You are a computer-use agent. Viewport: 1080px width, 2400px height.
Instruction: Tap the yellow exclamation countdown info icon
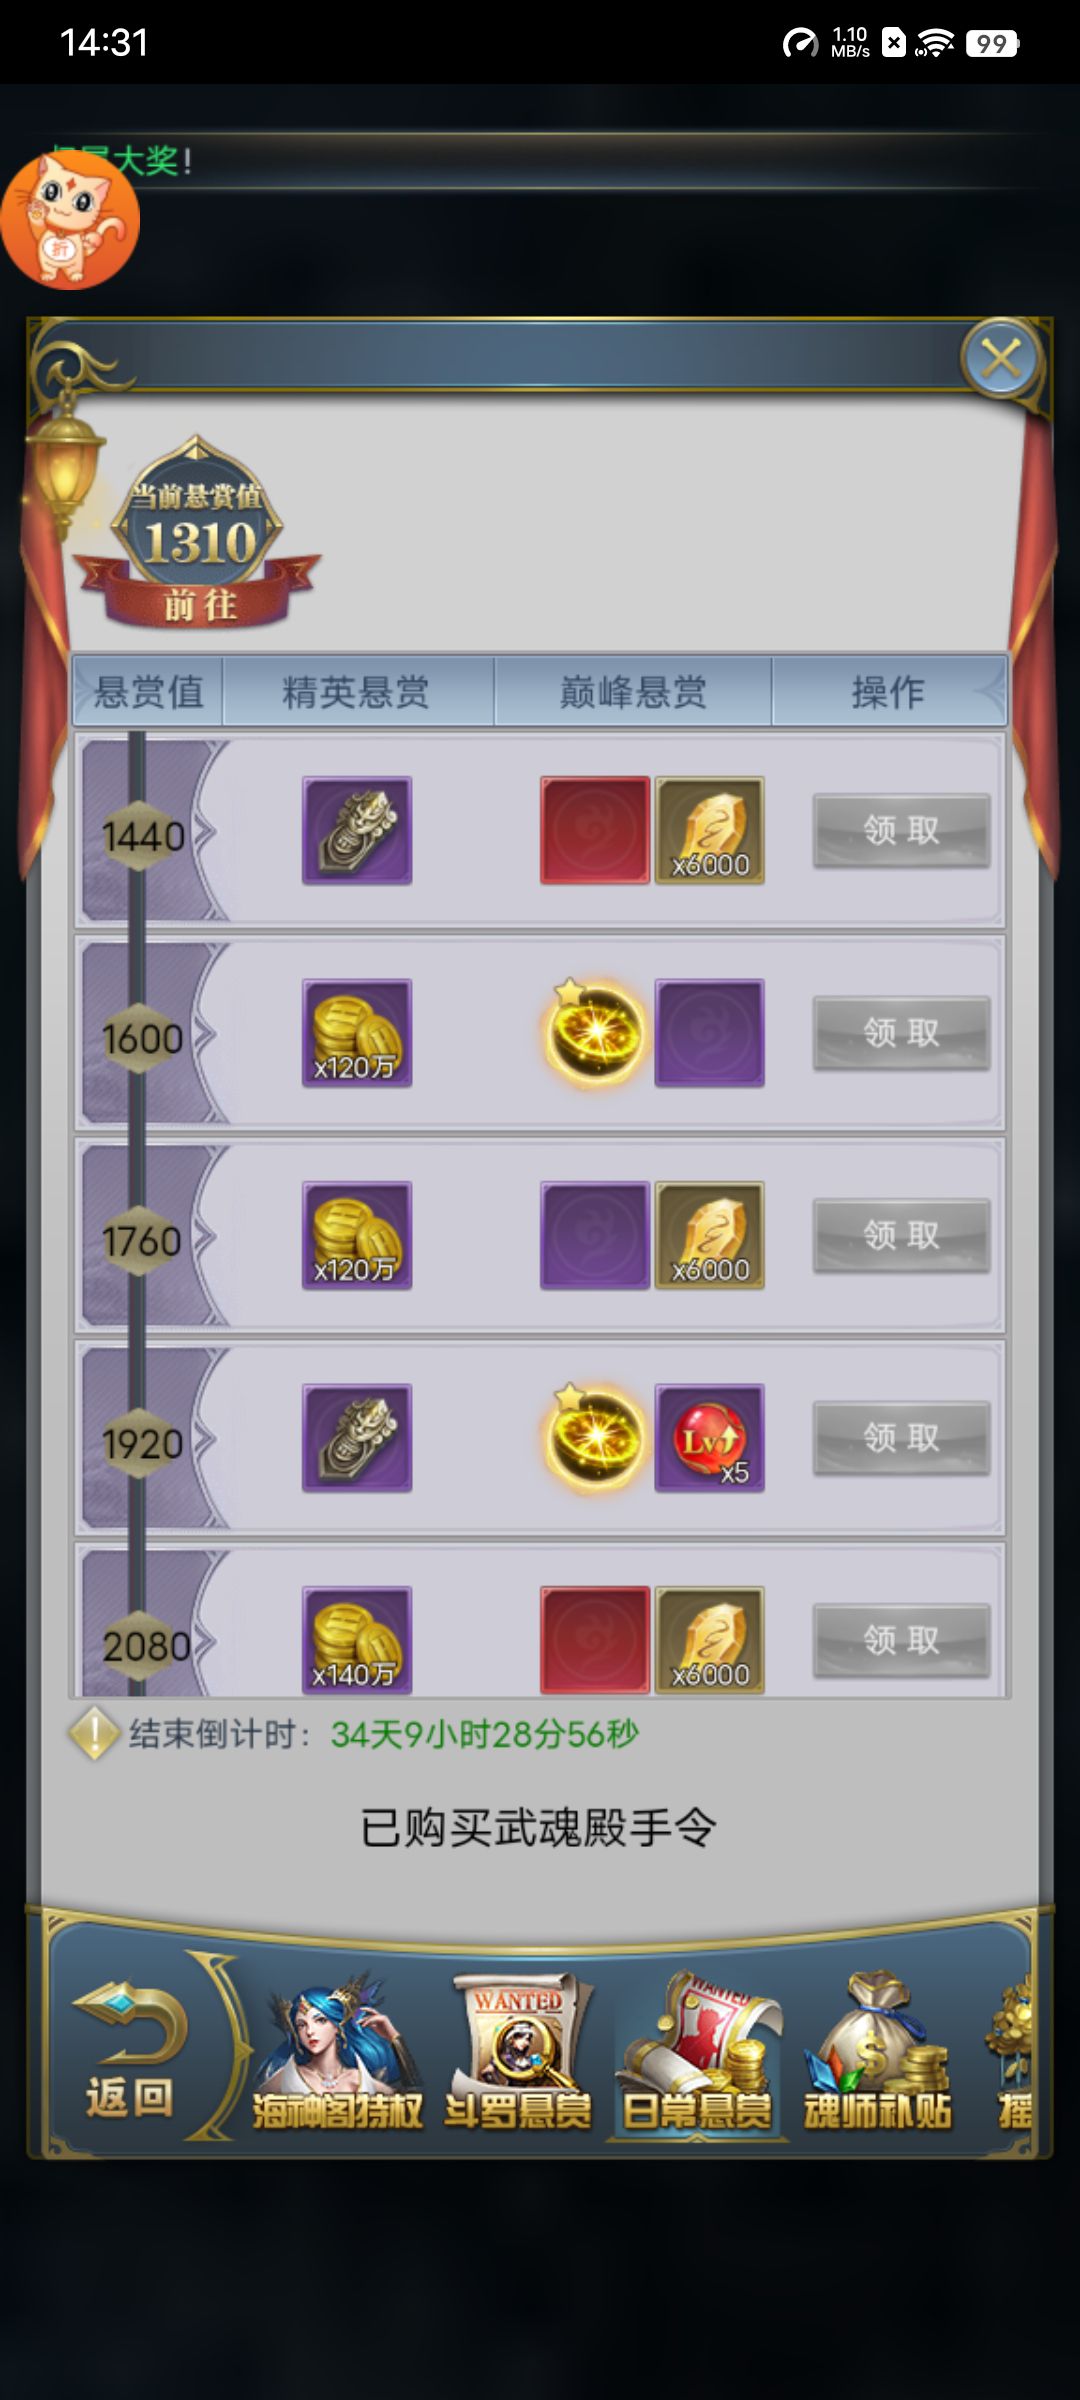(x=94, y=1733)
